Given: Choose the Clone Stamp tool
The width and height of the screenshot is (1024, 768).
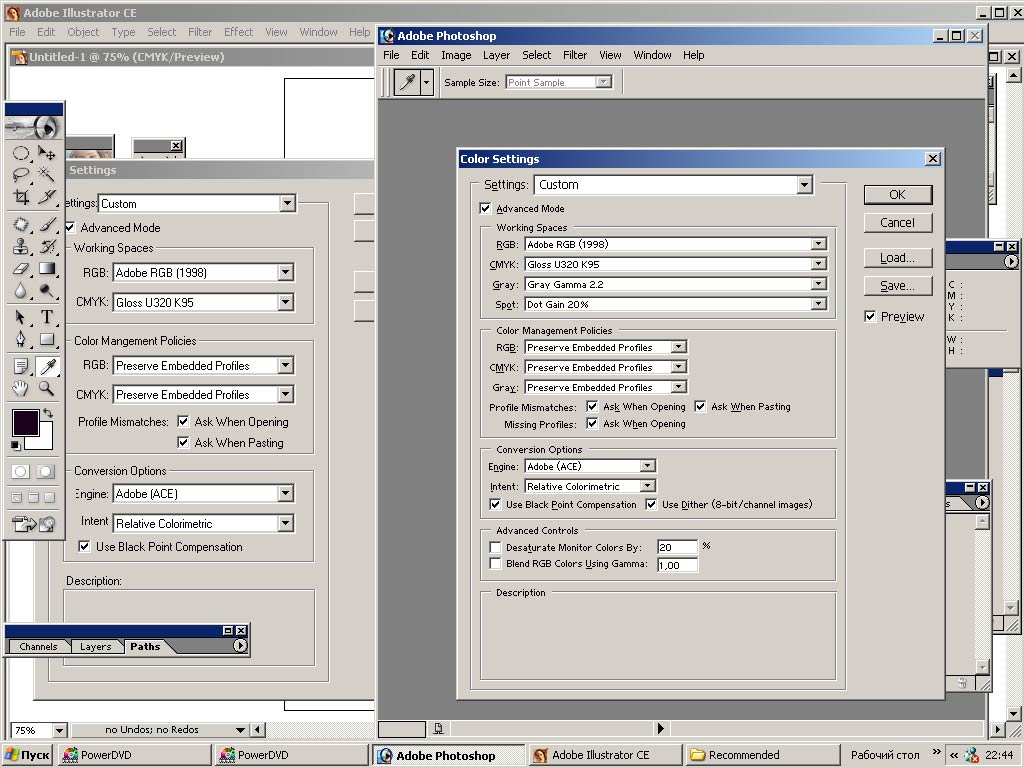Looking at the screenshot, I should click(x=21, y=246).
